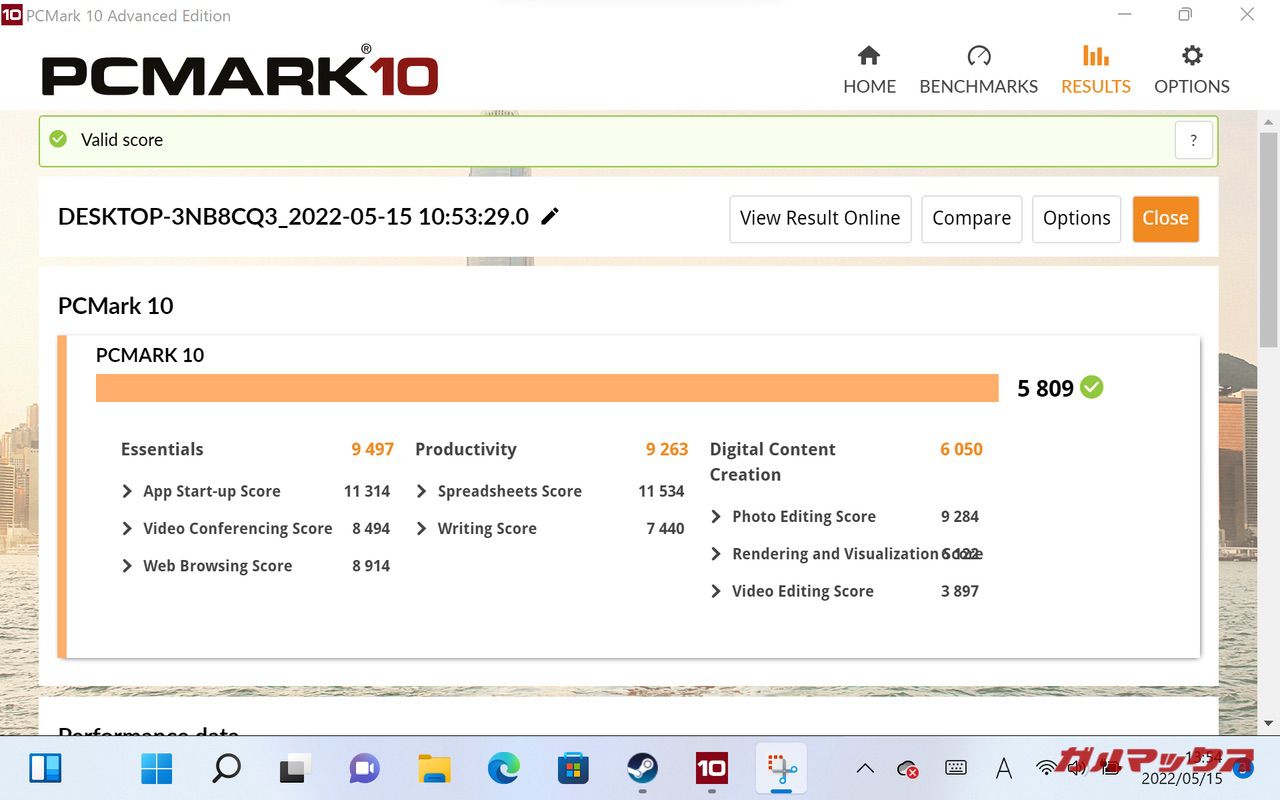This screenshot has height=800, width=1280.
Task: Expand Spreadsheets Score details
Action: click(422, 491)
